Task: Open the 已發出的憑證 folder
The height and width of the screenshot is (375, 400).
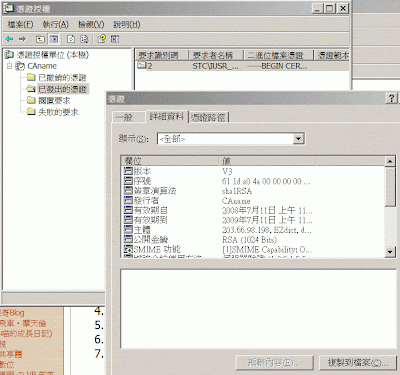Action: 62,89
